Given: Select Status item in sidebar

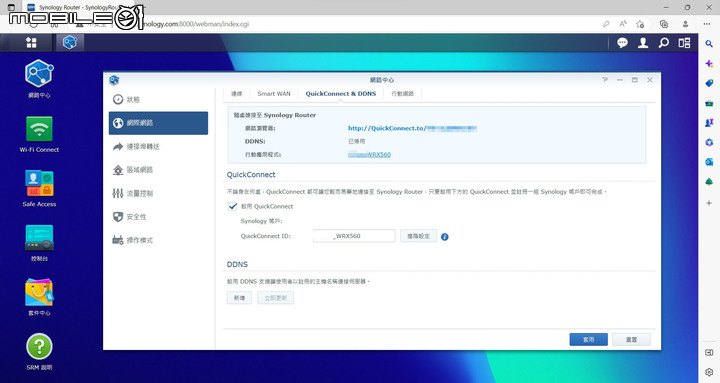Looking at the screenshot, I should coord(158,100).
